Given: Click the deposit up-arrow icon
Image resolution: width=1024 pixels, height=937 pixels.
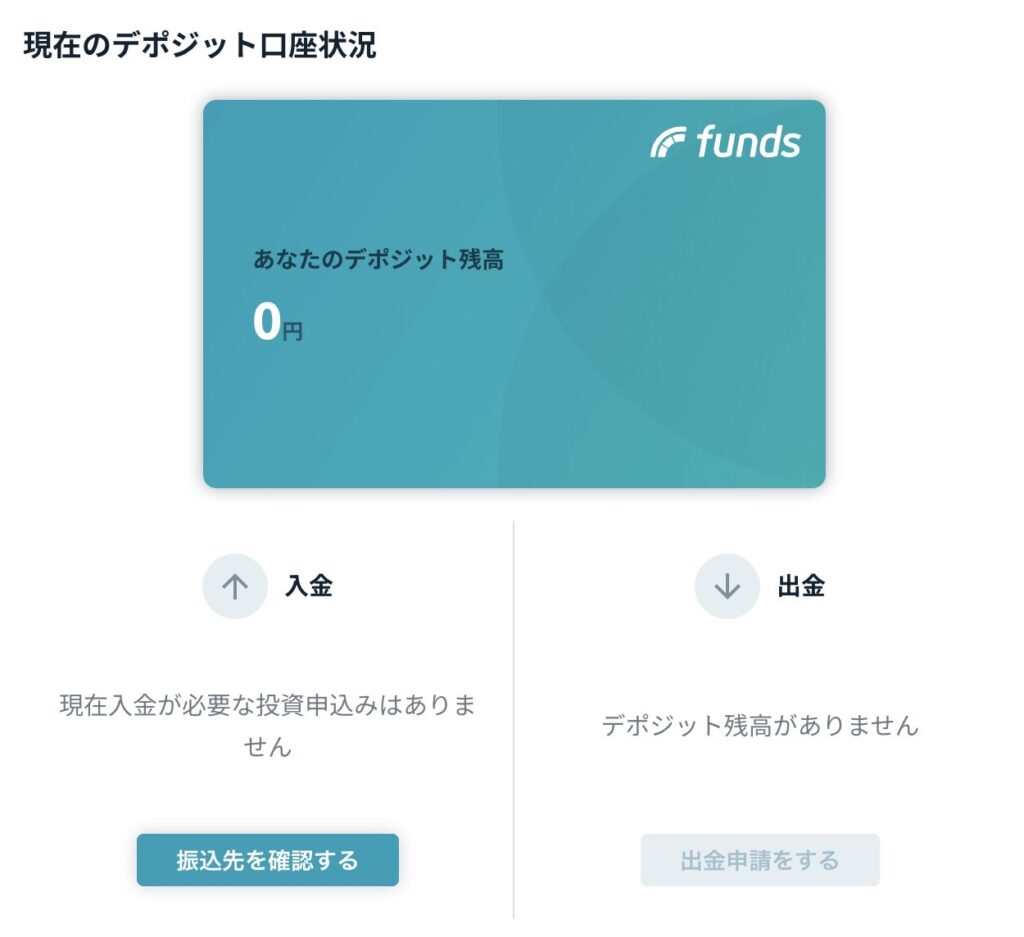Looking at the screenshot, I should pos(235,586).
